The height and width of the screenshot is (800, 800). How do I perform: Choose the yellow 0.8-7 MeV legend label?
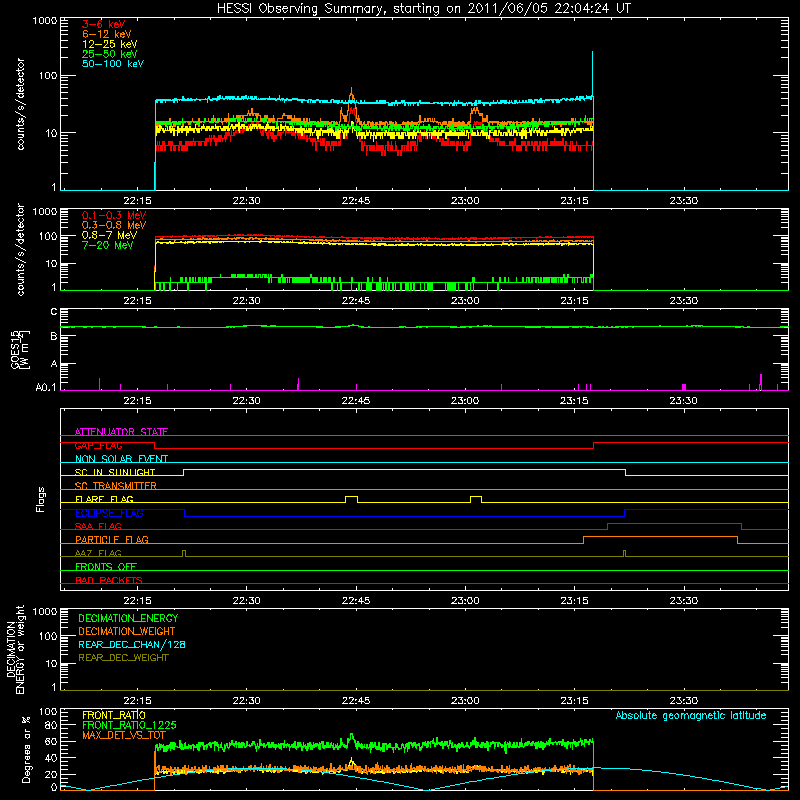(x=109, y=235)
